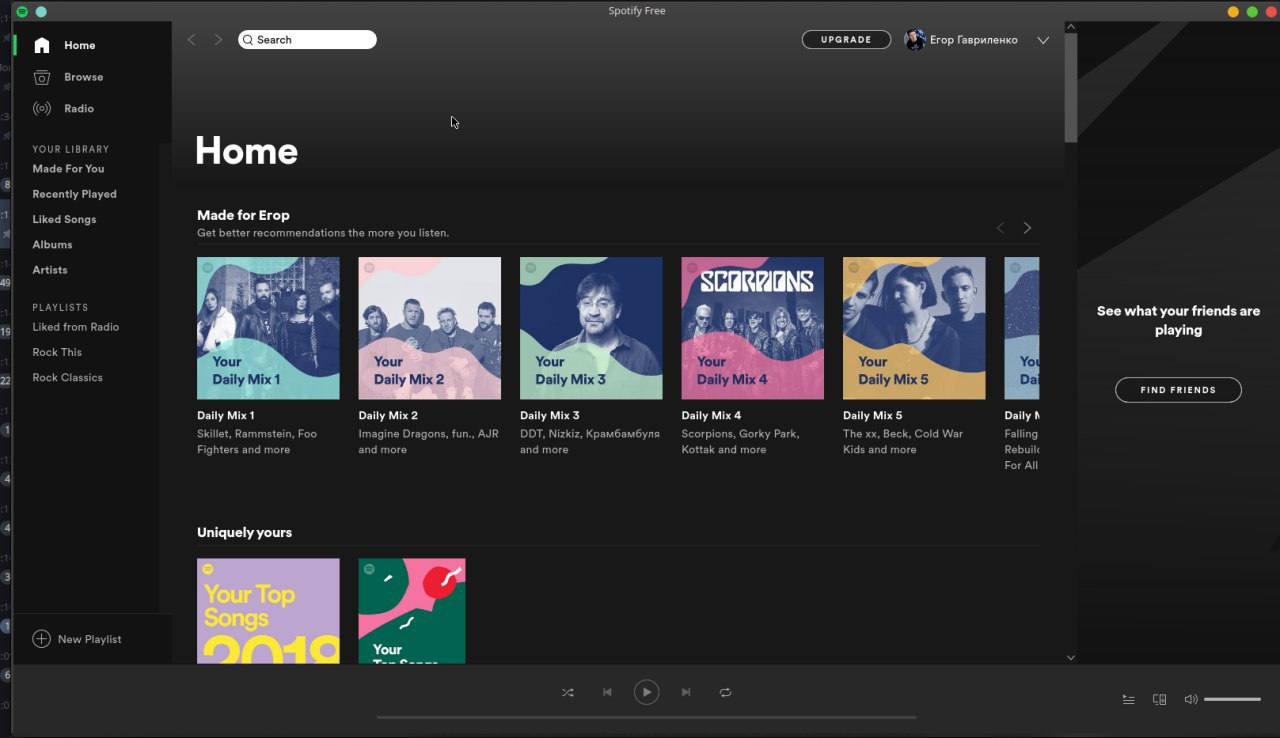Open the Daily Mix 4 Scorpions cover
This screenshot has width=1280, height=738.
(x=753, y=328)
